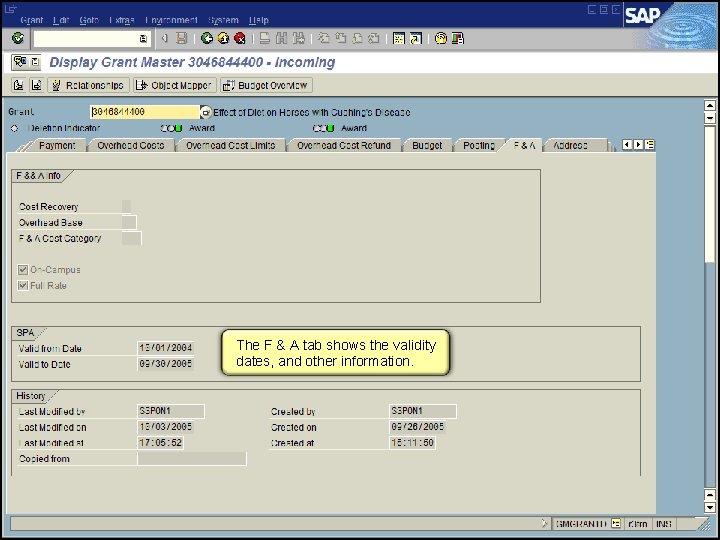Click the Print icon in toolbar

264,38
